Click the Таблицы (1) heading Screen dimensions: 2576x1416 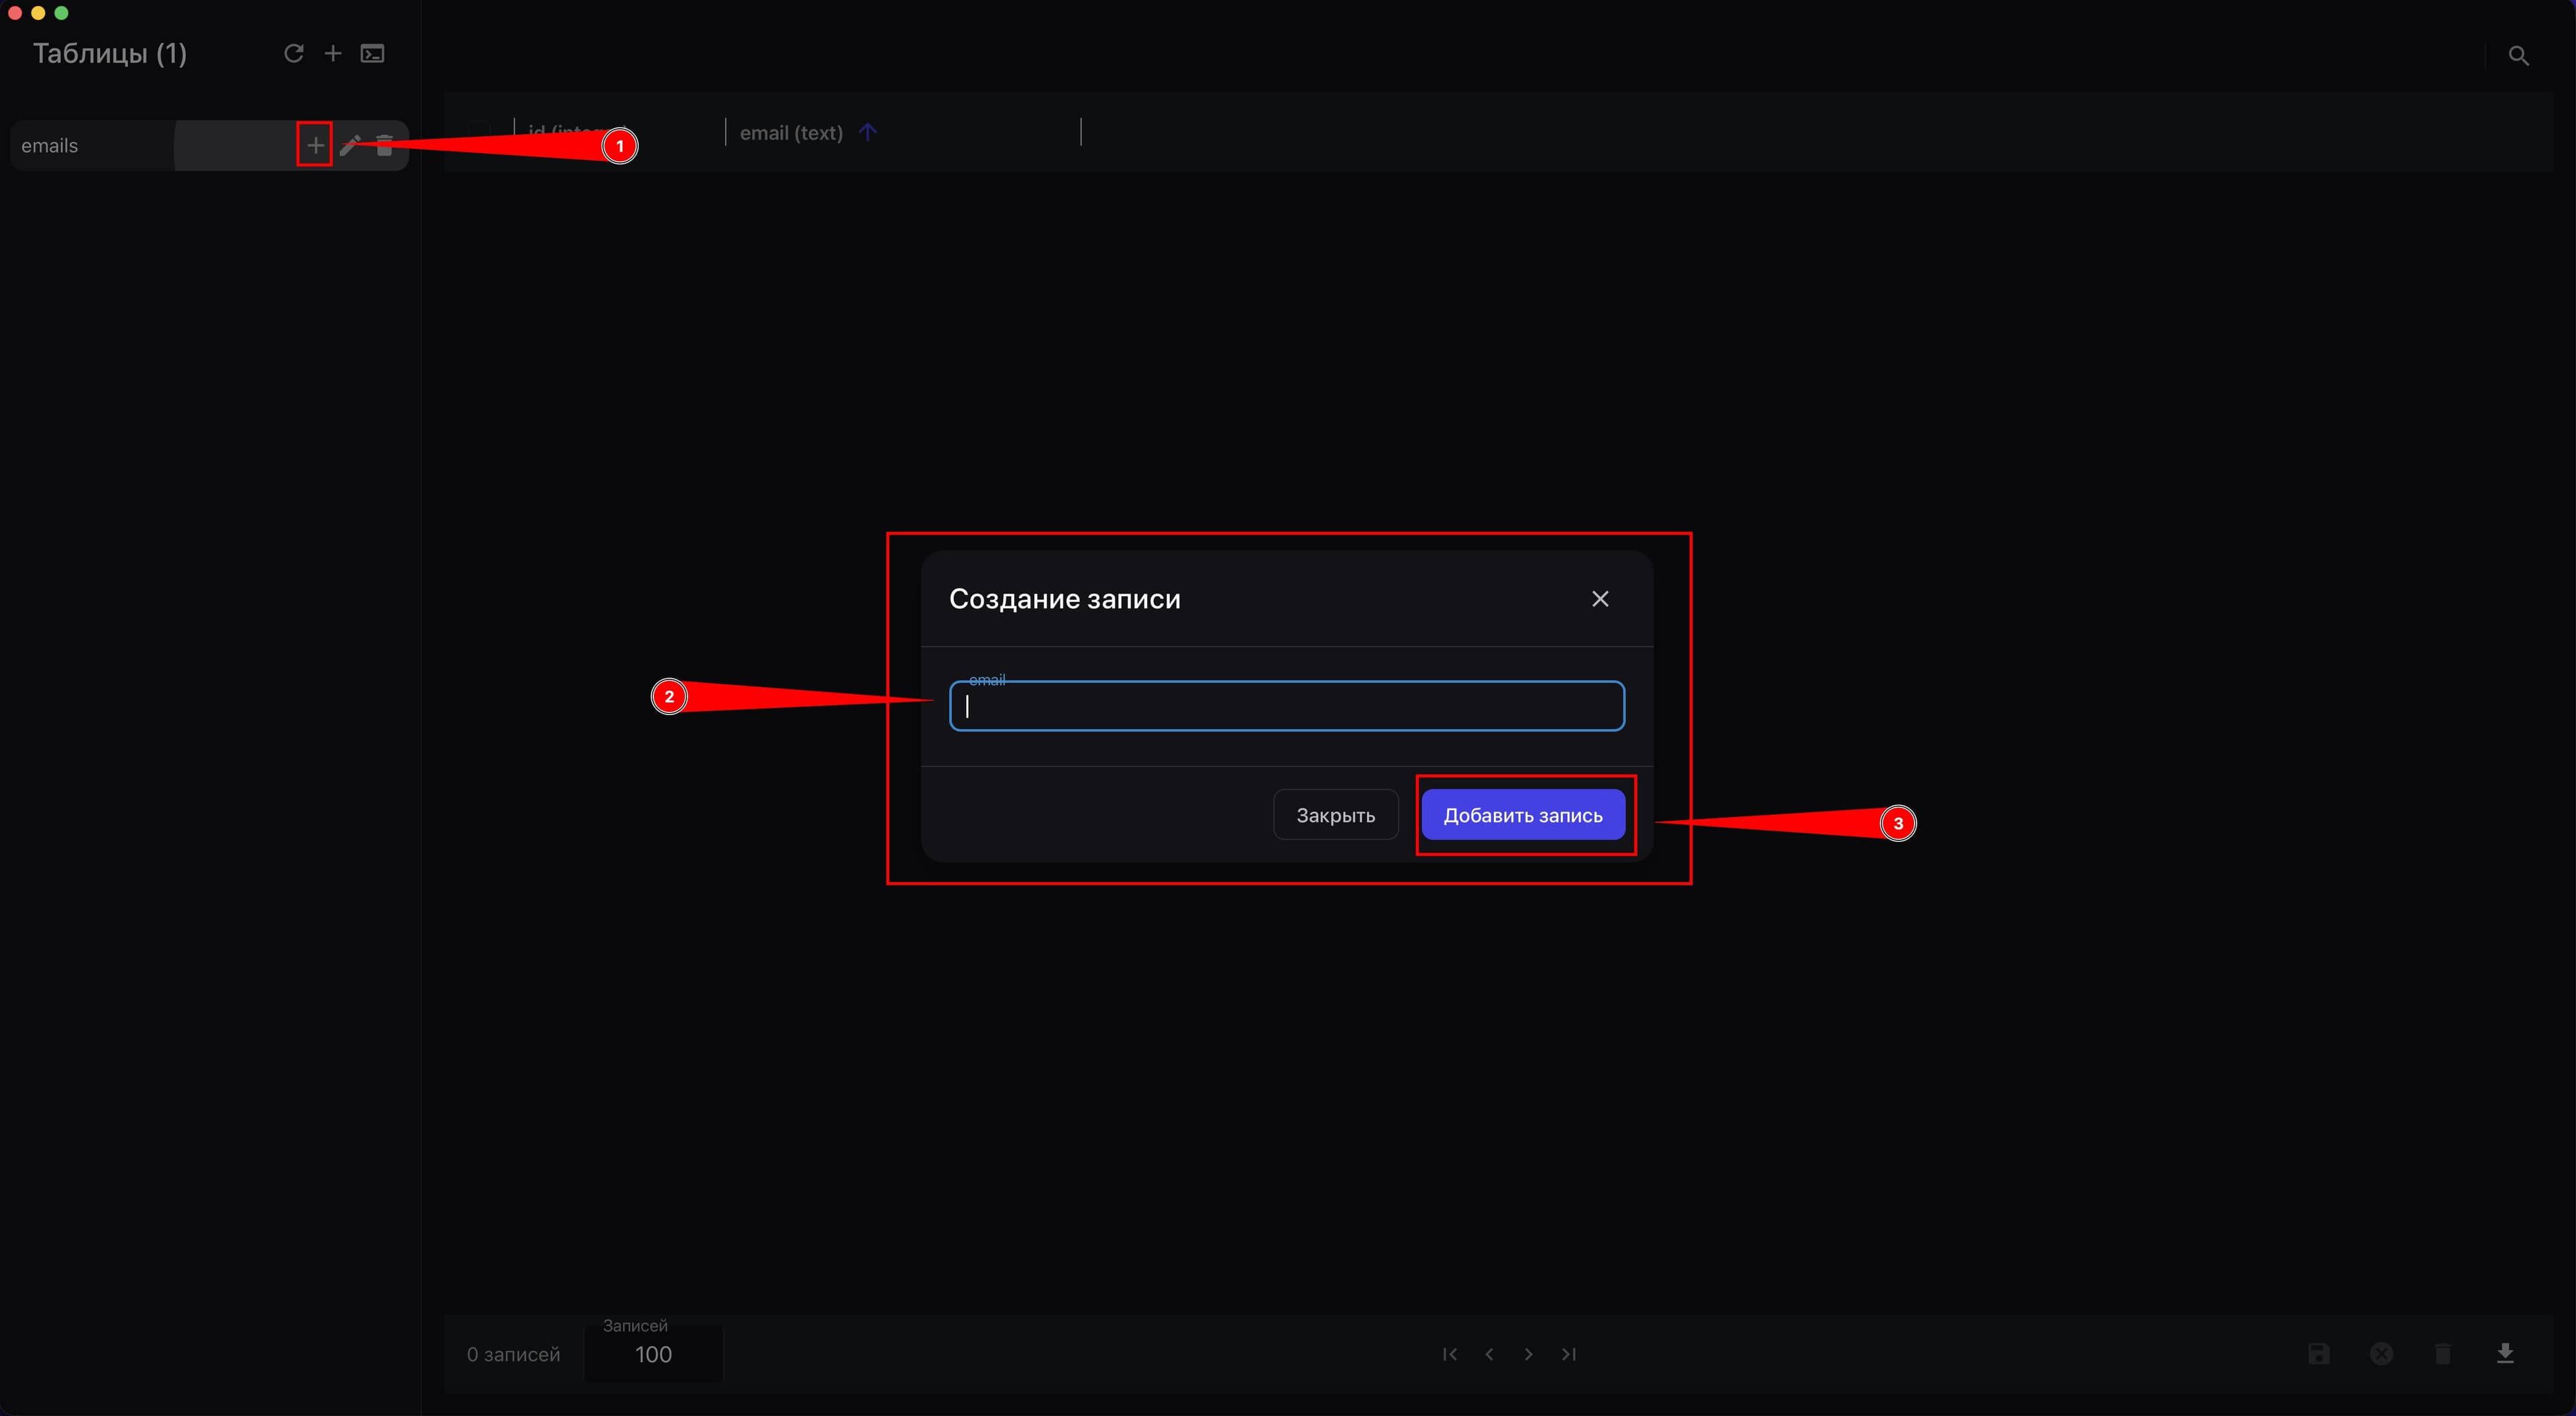point(110,54)
